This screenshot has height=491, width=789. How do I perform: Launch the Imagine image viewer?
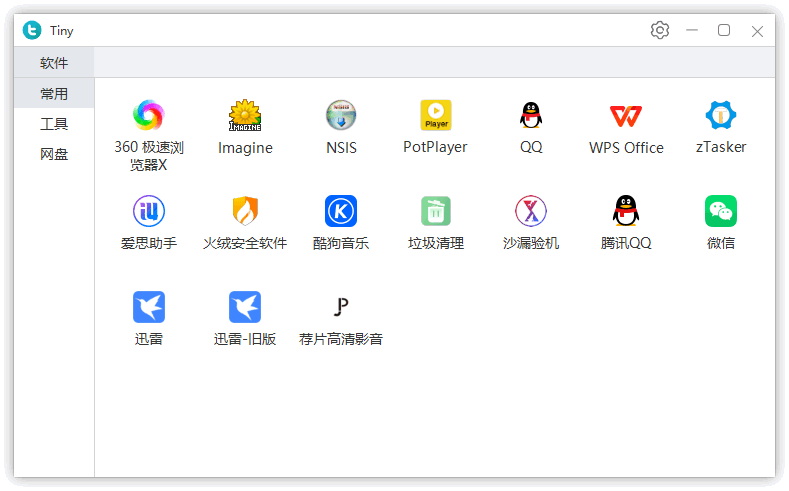[245, 116]
